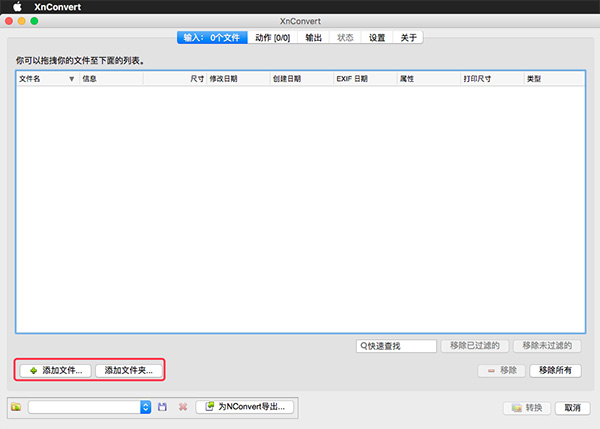Switch to the 输入: 0个文件 tab
Viewport: 600px width, 429px height.
click(x=212, y=38)
